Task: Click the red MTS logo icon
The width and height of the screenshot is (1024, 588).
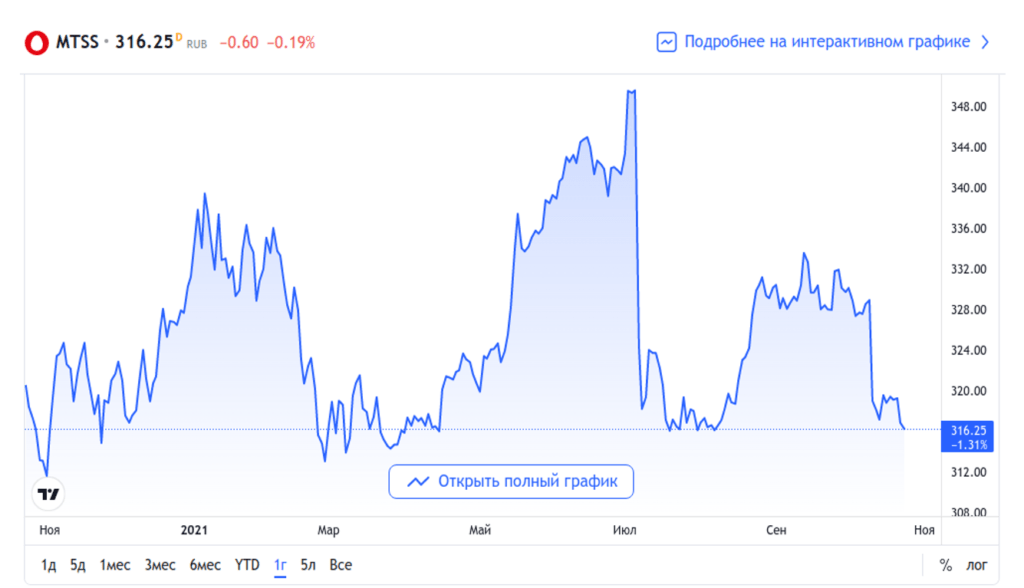Action: [x=37, y=42]
